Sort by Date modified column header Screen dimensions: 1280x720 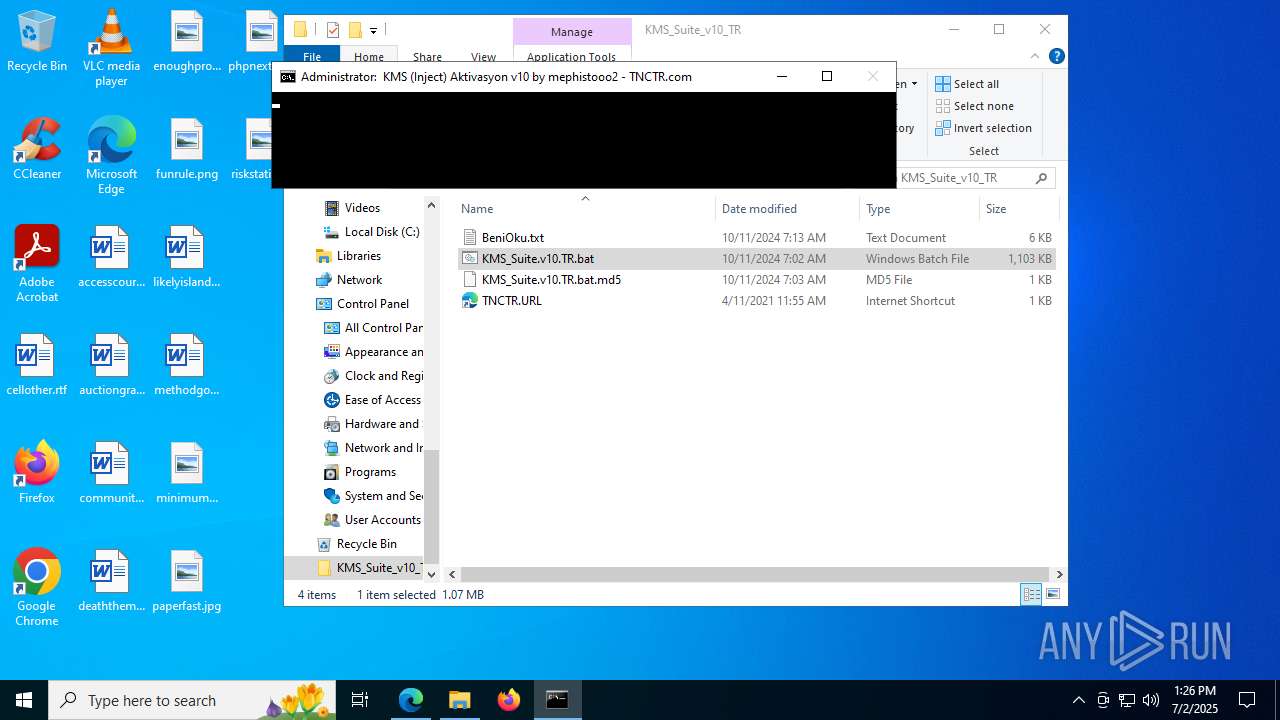pos(788,208)
